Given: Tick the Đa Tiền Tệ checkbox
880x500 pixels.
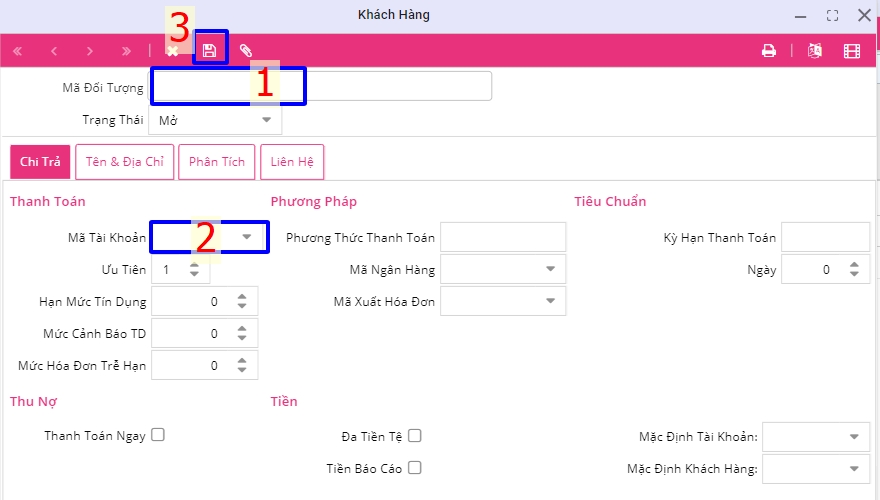Looking at the screenshot, I should [415, 436].
